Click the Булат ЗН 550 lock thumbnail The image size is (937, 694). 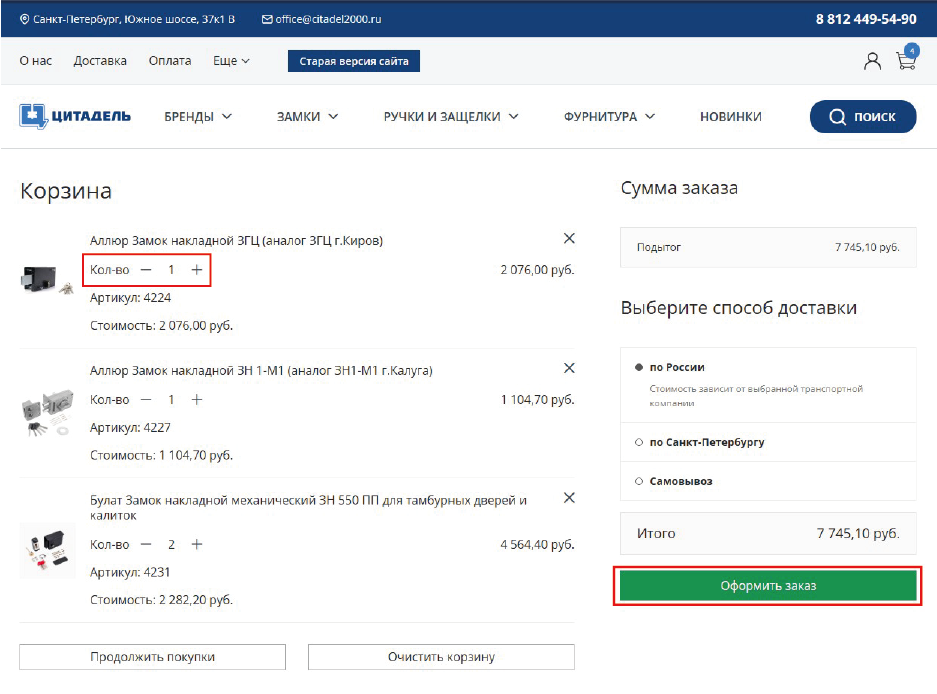(x=47, y=551)
